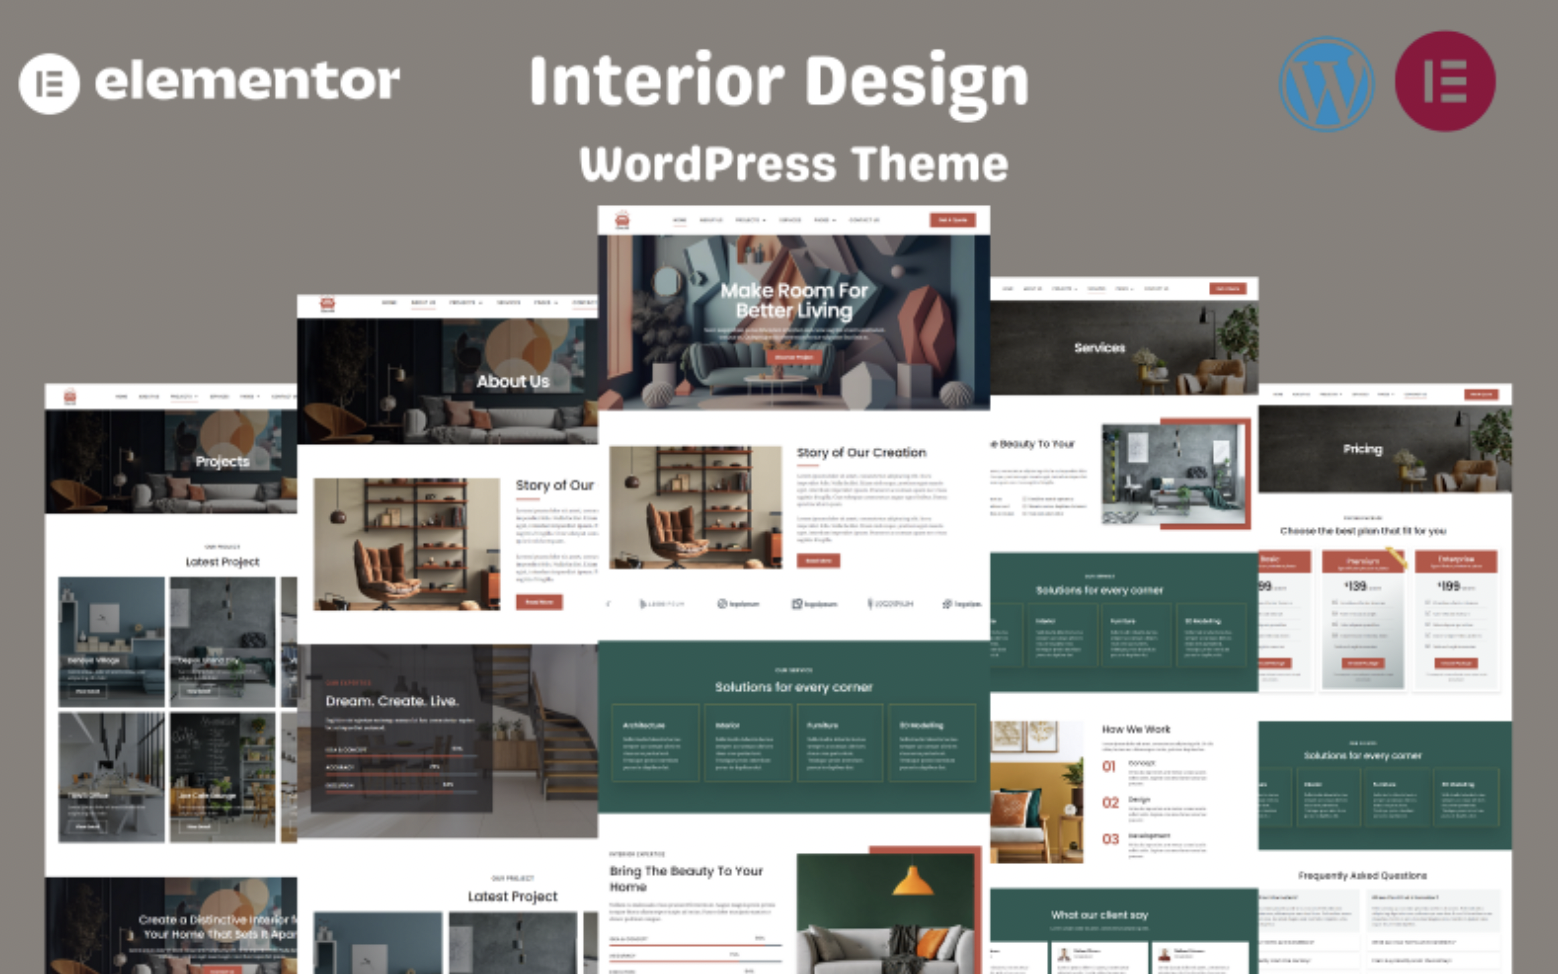Click the sofa logo in the homepage mockup header
This screenshot has width=1558, height=974.
pyautogui.click(x=622, y=220)
